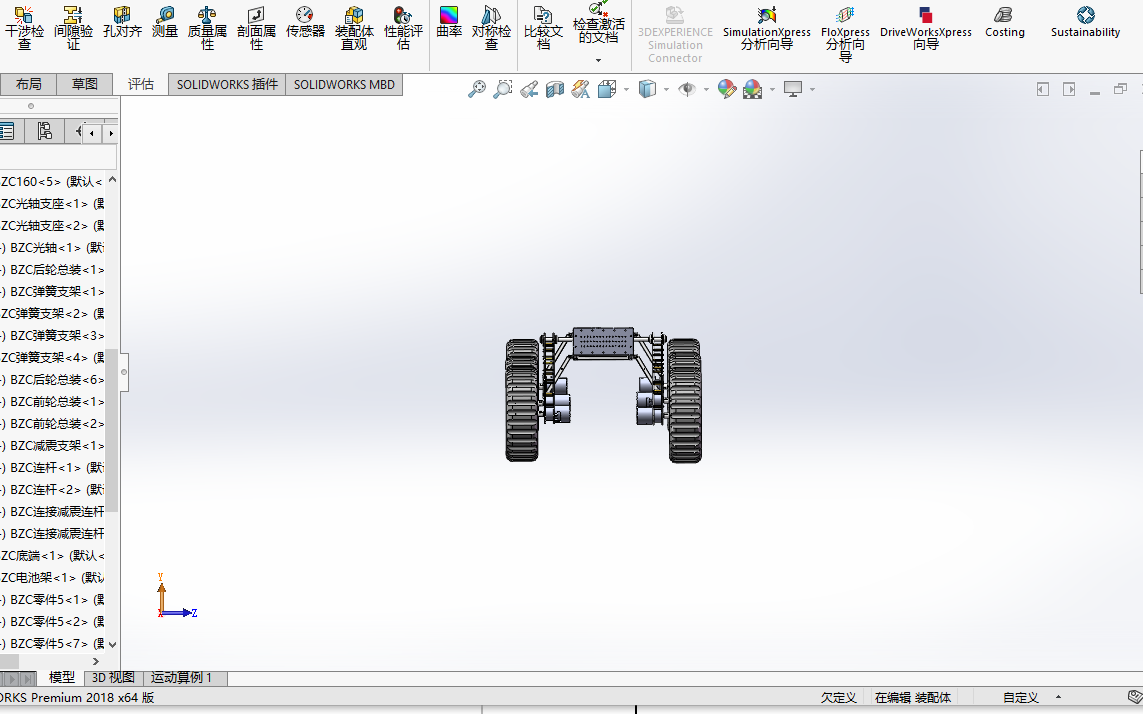The height and width of the screenshot is (714, 1143).
Task: Launch Hole Alignment (孔对齐) tool
Action: (x=122, y=23)
